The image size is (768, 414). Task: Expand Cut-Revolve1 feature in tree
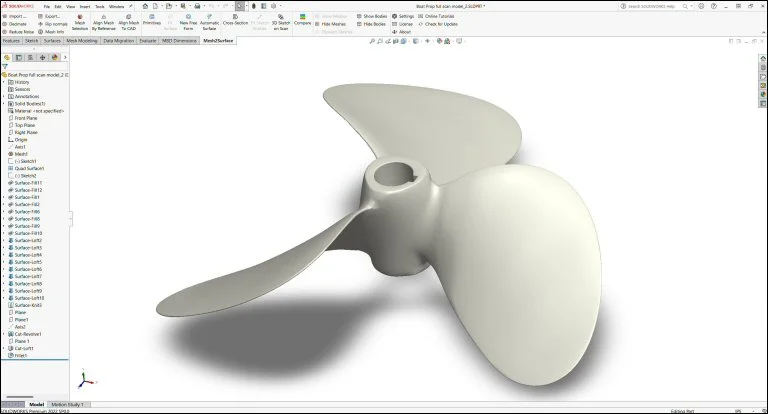click(4, 334)
